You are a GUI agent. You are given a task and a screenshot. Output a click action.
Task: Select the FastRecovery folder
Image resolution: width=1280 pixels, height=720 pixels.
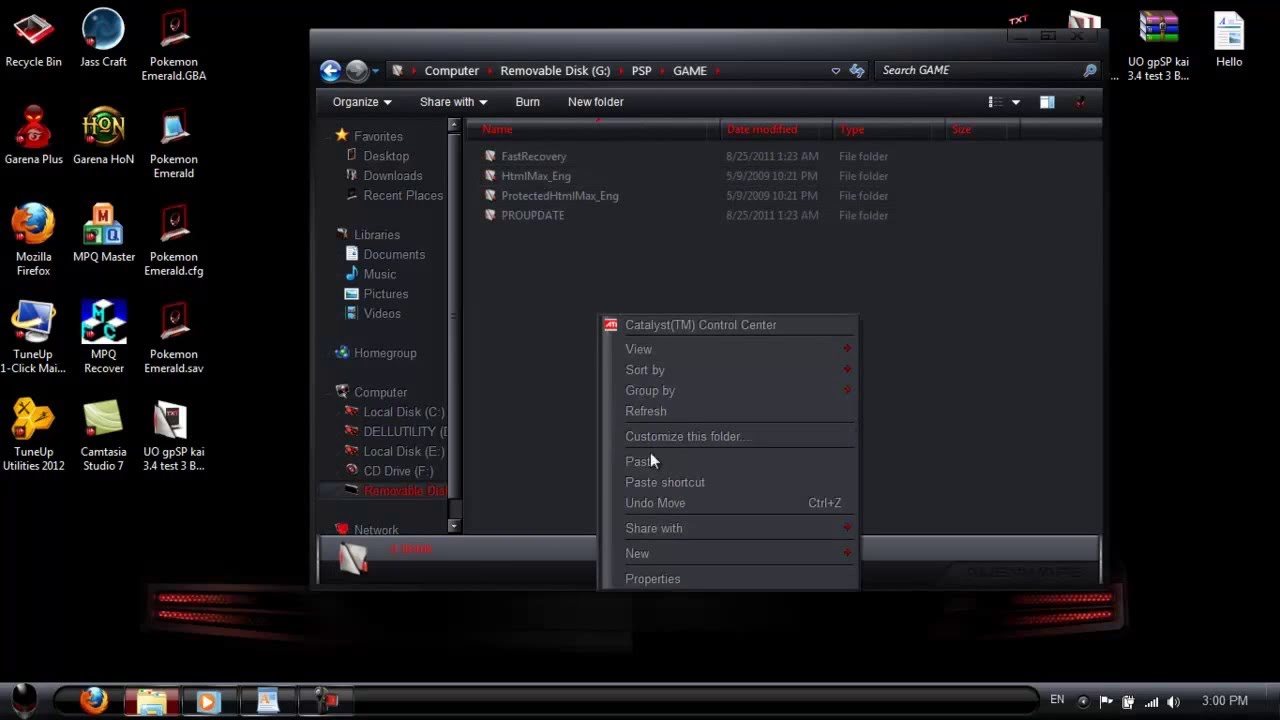(533, 156)
